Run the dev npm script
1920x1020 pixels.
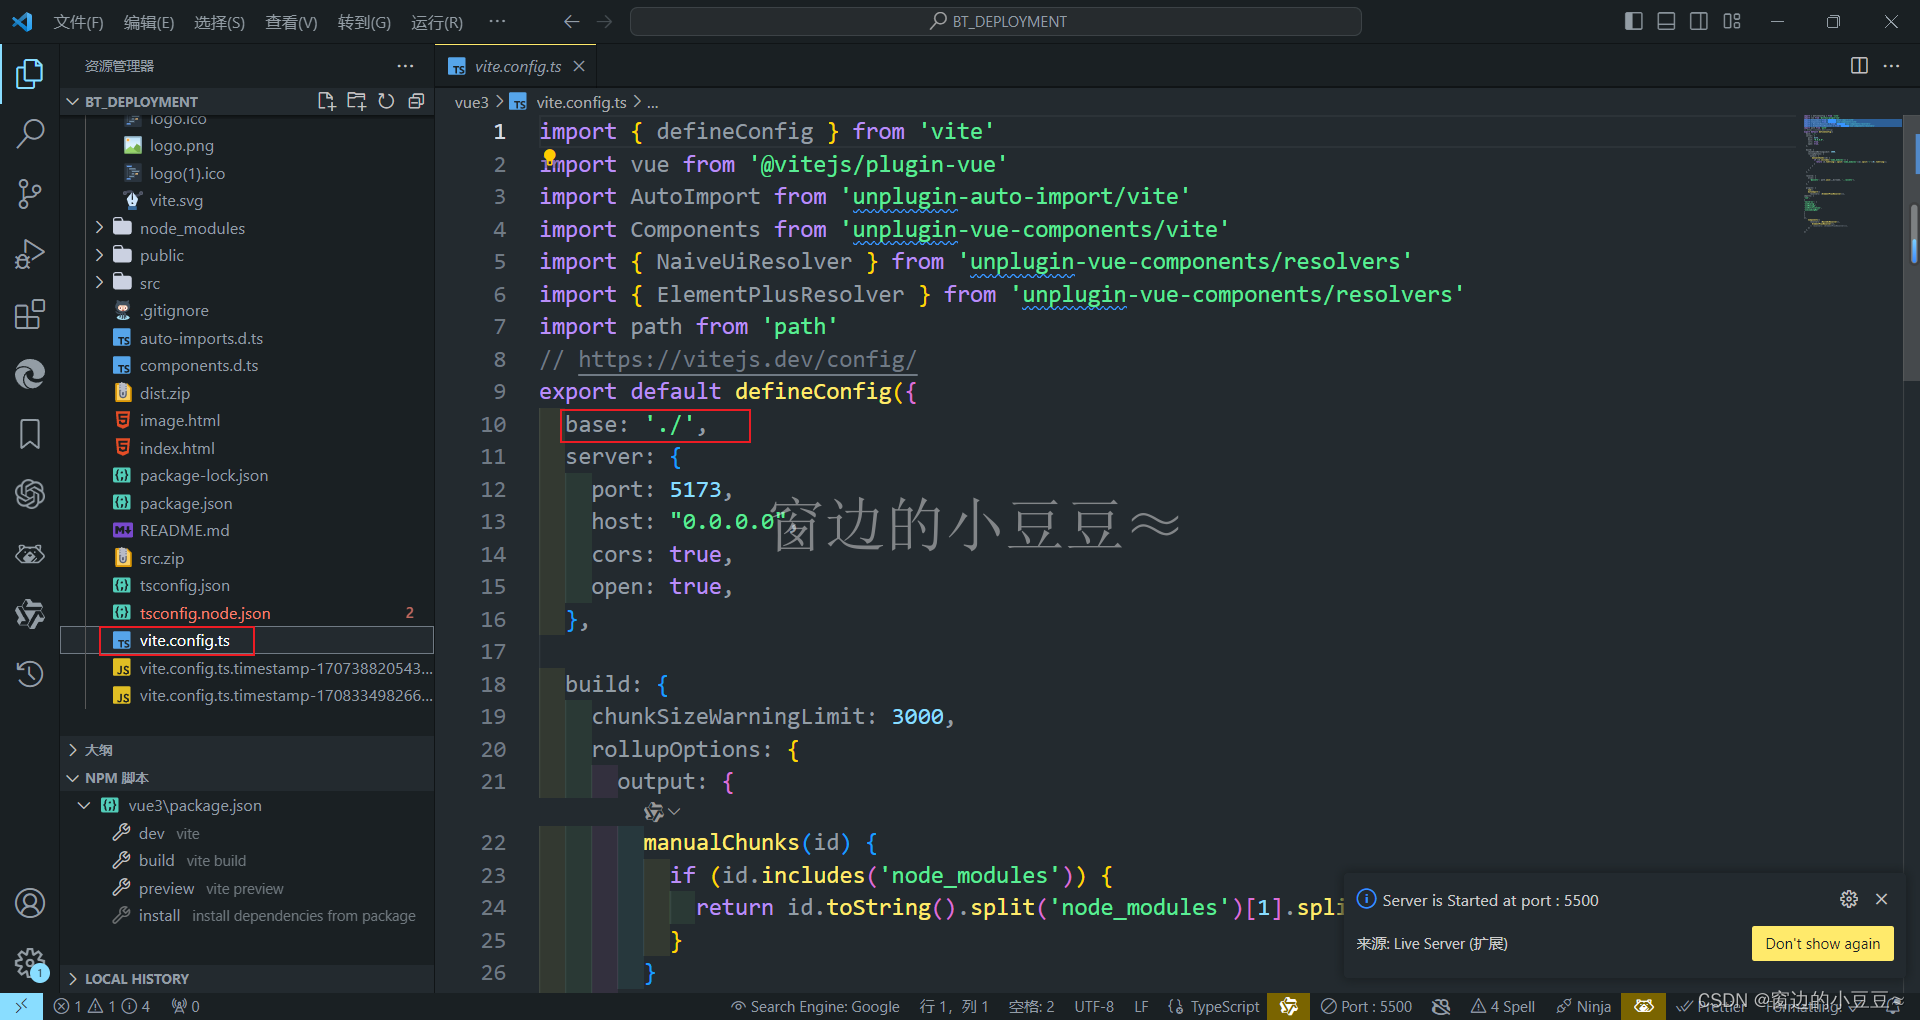(x=152, y=833)
